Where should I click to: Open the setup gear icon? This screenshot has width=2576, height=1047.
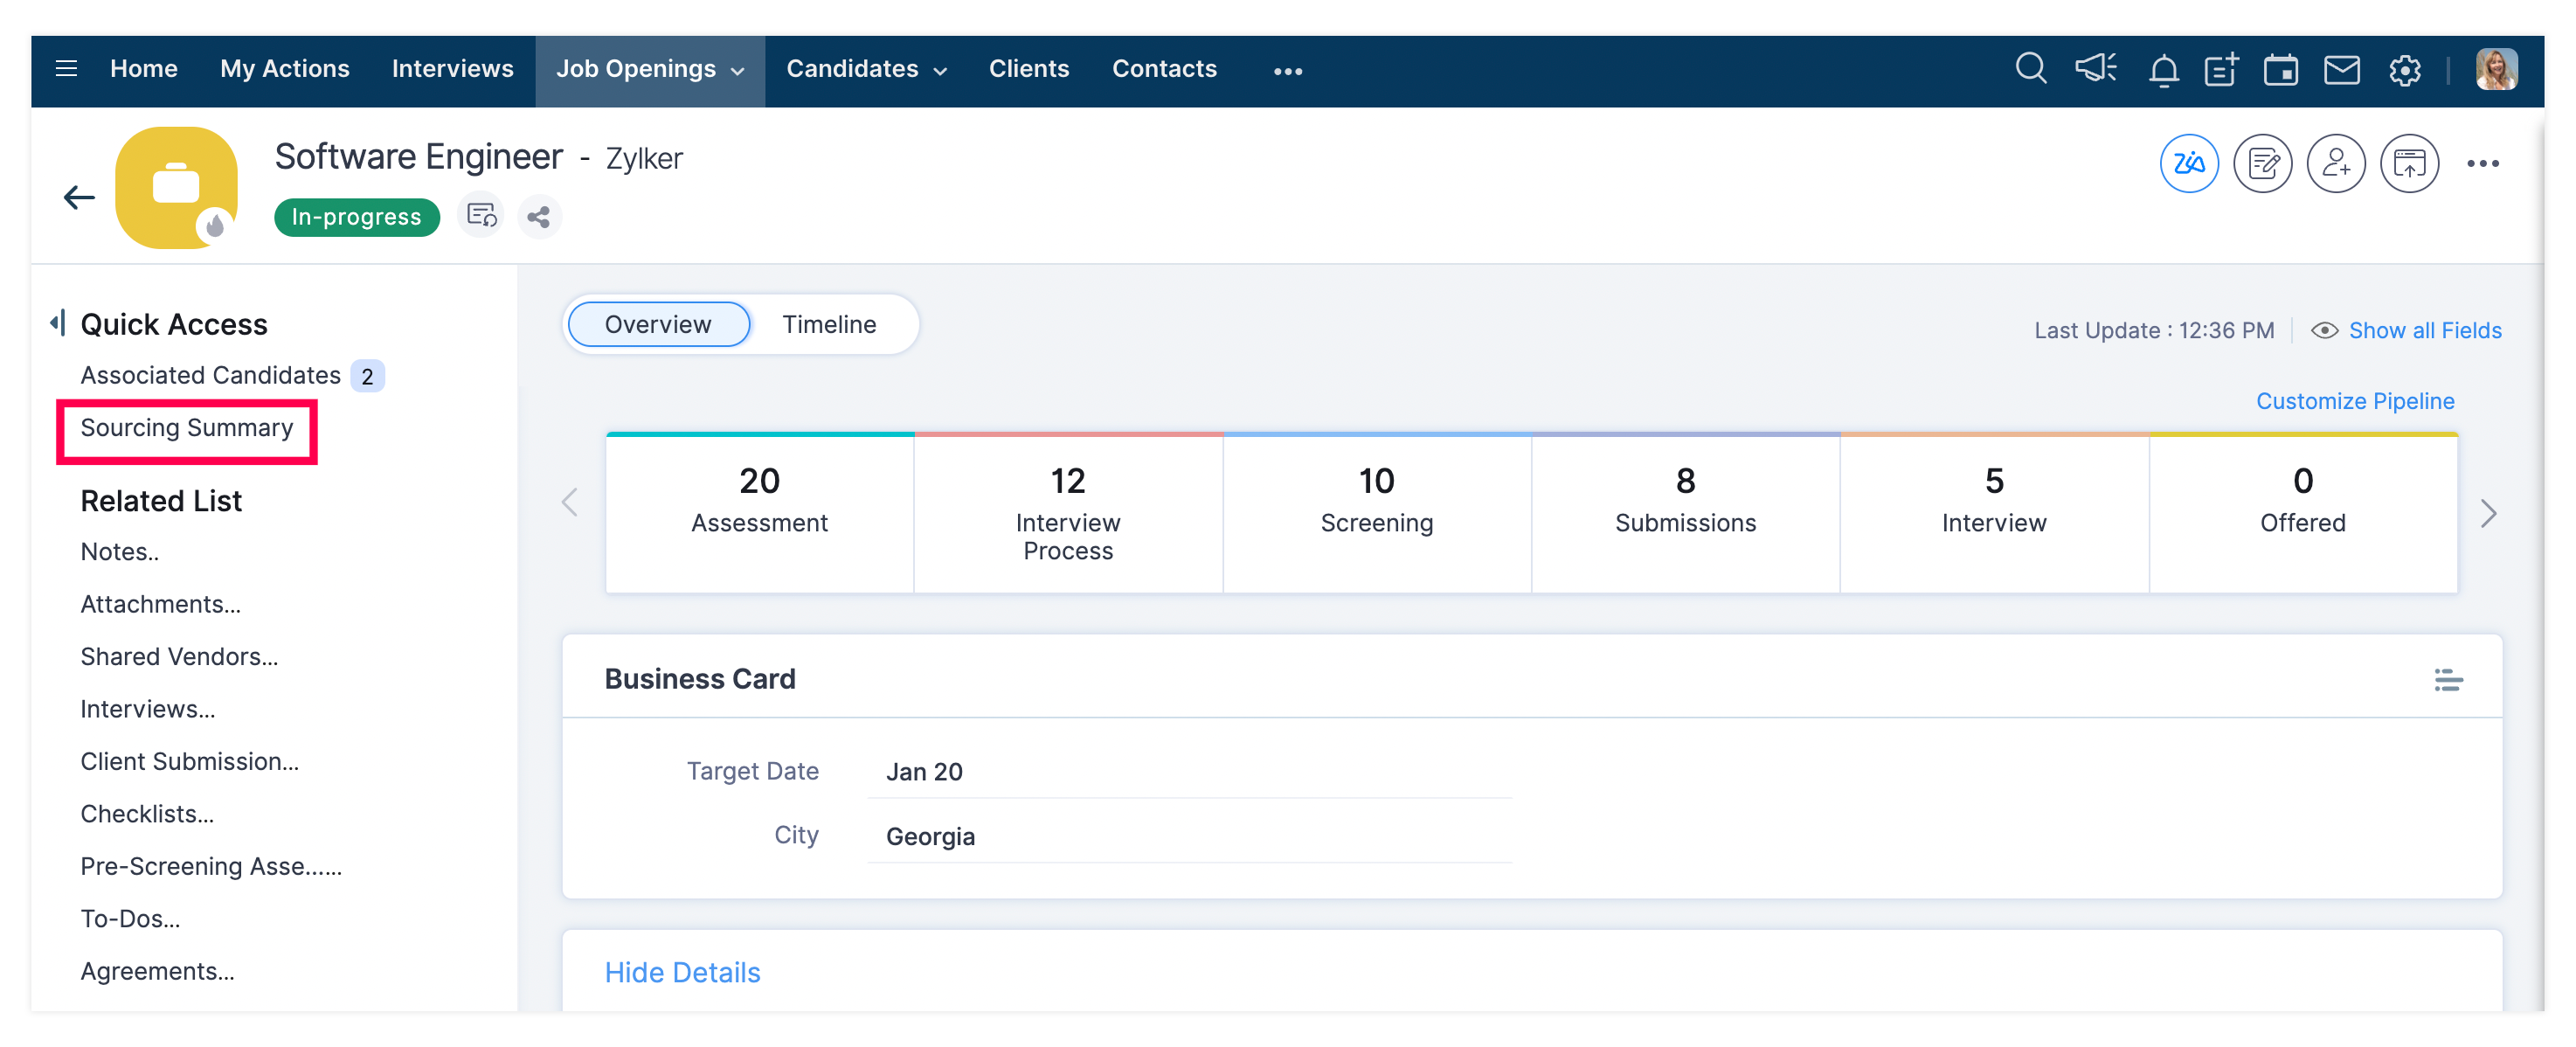[2404, 70]
